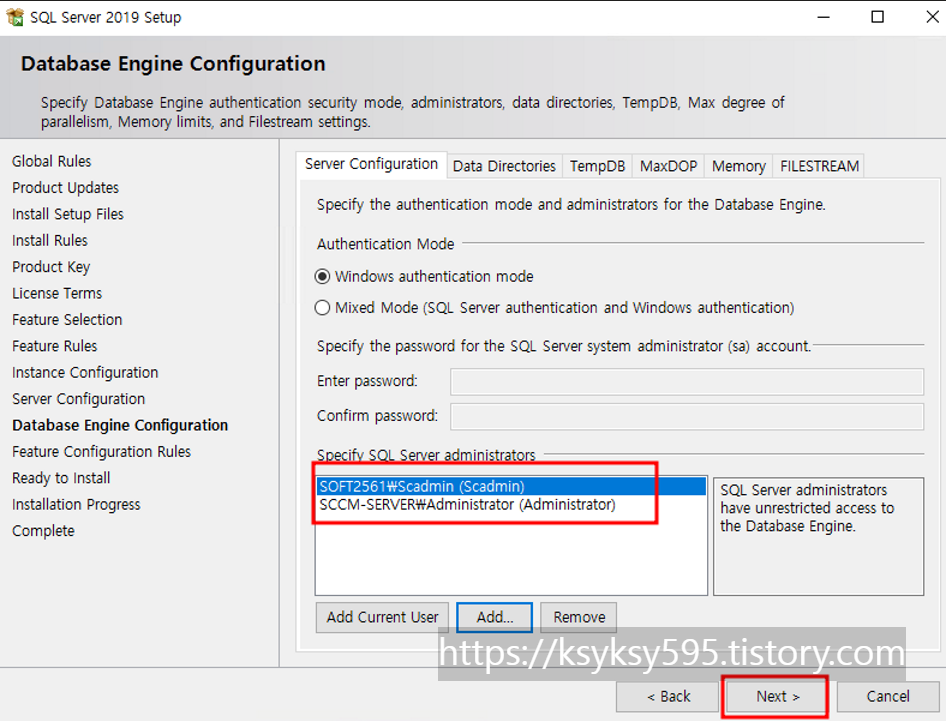Select Windows authentication mode radio button
This screenshot has height=721, width=946.
pyautogui.click(x=323, y=276)
